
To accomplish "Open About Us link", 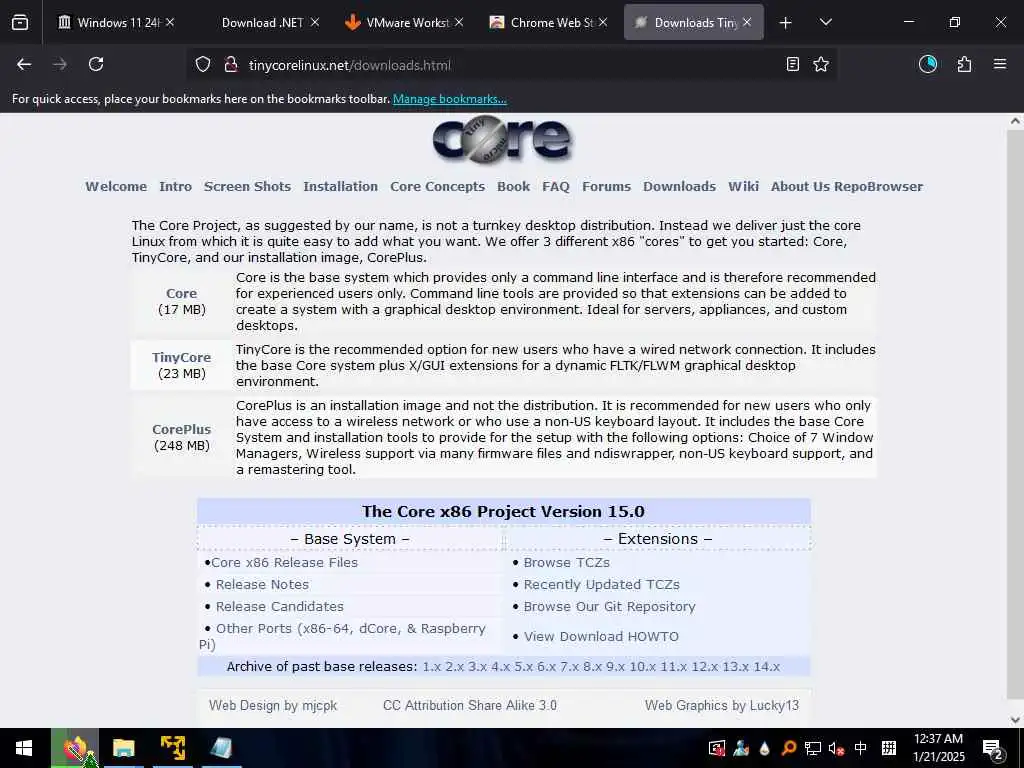I will 800,187.
